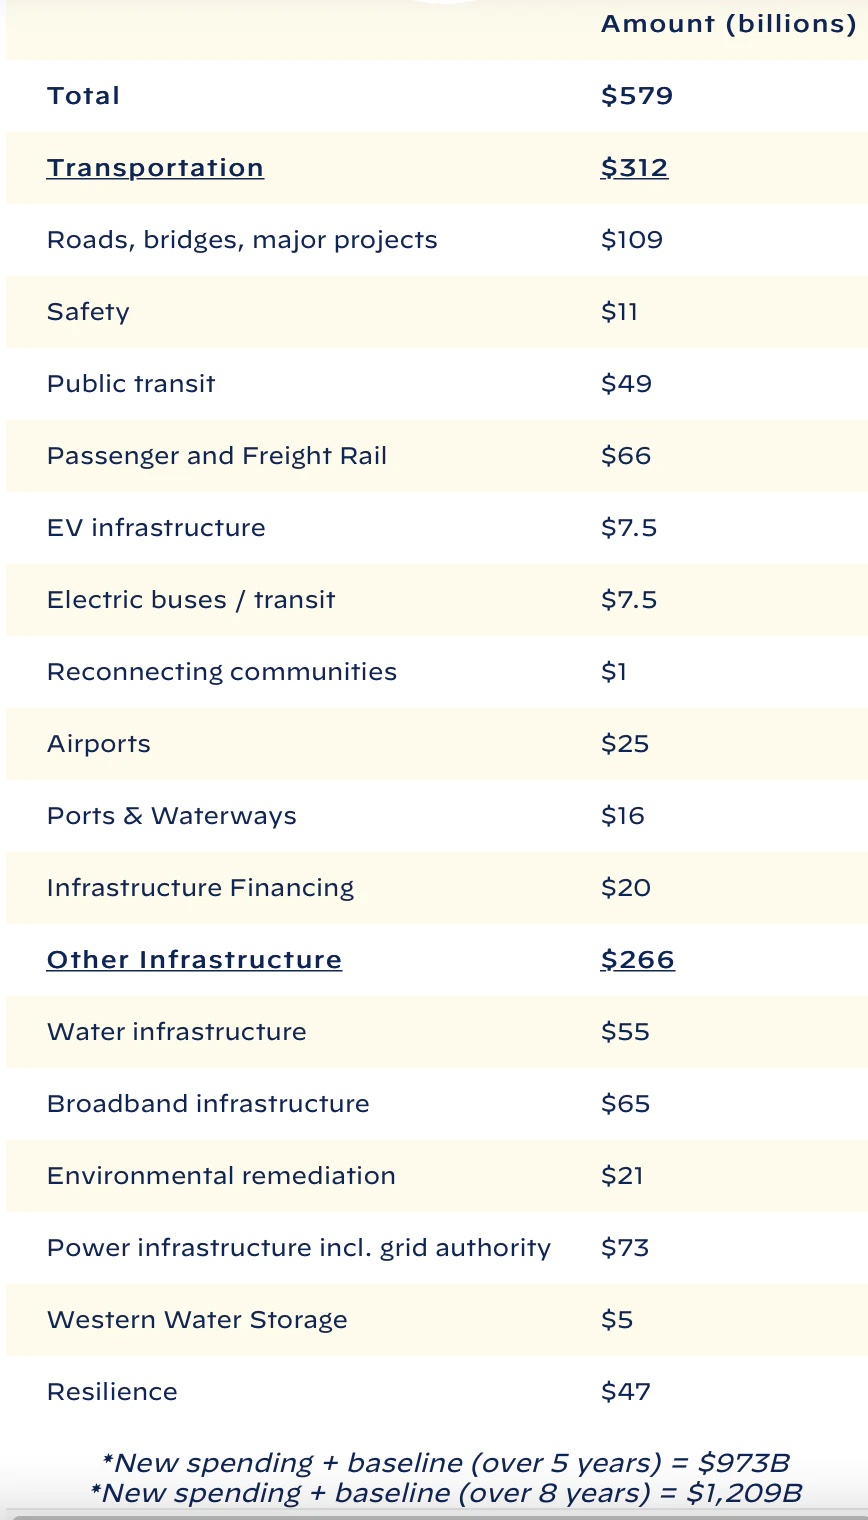Select the Broadband infrastructure row label
The height and width of the screenshot is (1520, 868).
[x=208, y=1104]
